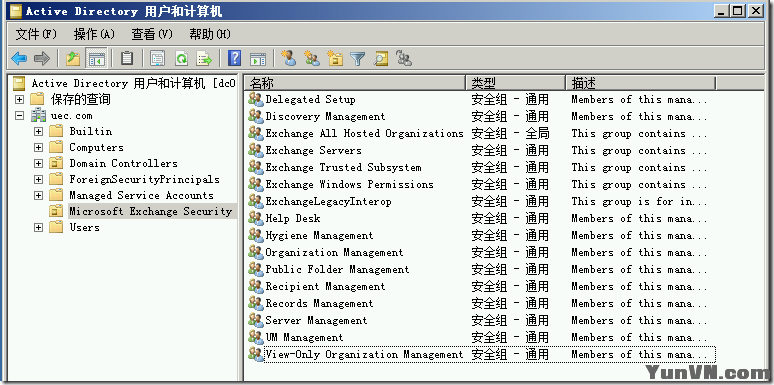Screen dimensions: 774x385
Task: Sort by the 描述 column header
Action: (641, 82)
